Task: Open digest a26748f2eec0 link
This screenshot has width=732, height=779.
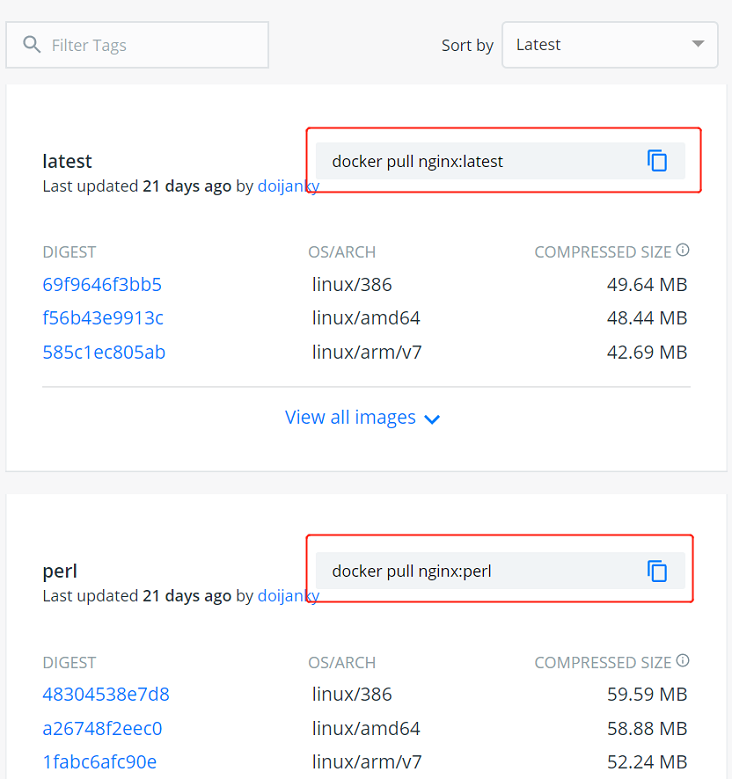Action: click(102, 728)
